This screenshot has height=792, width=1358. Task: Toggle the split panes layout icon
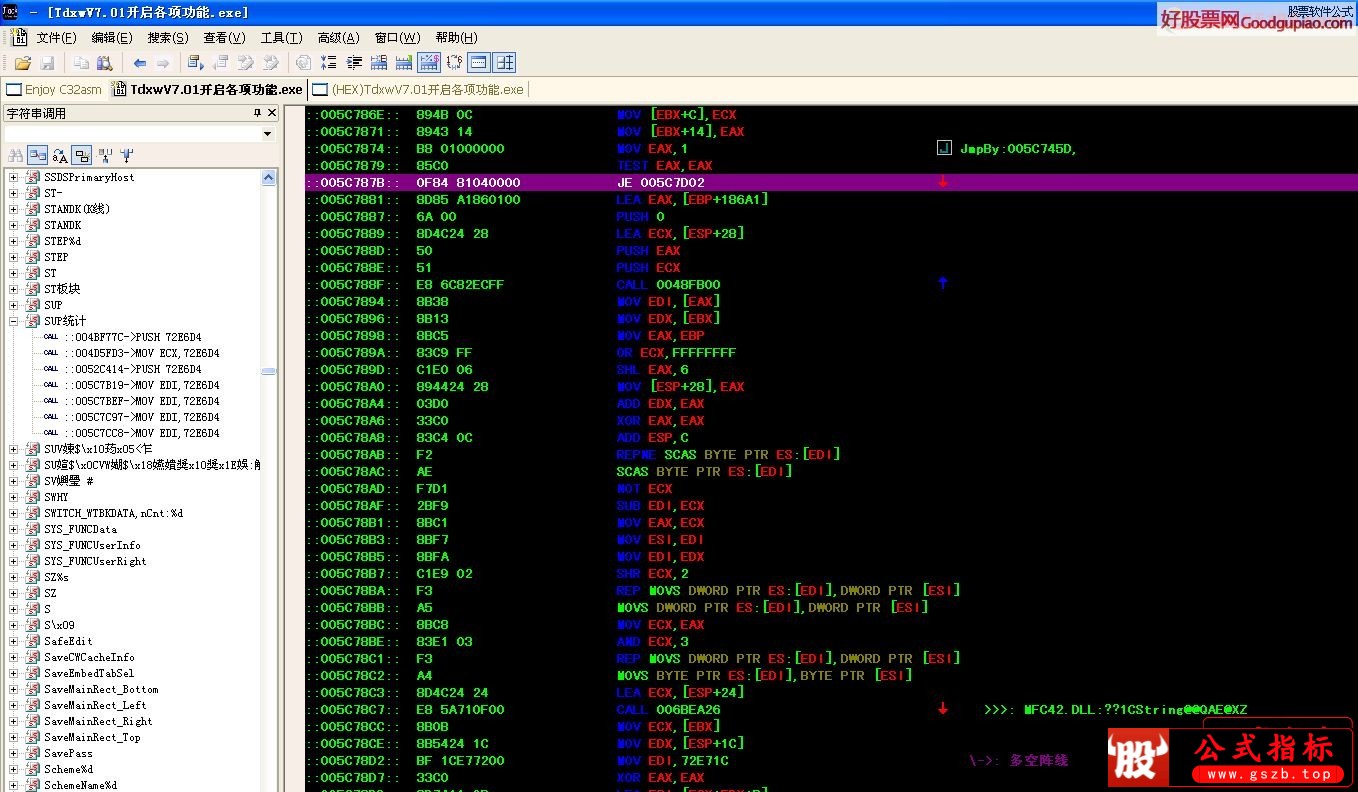coord(504,63)
